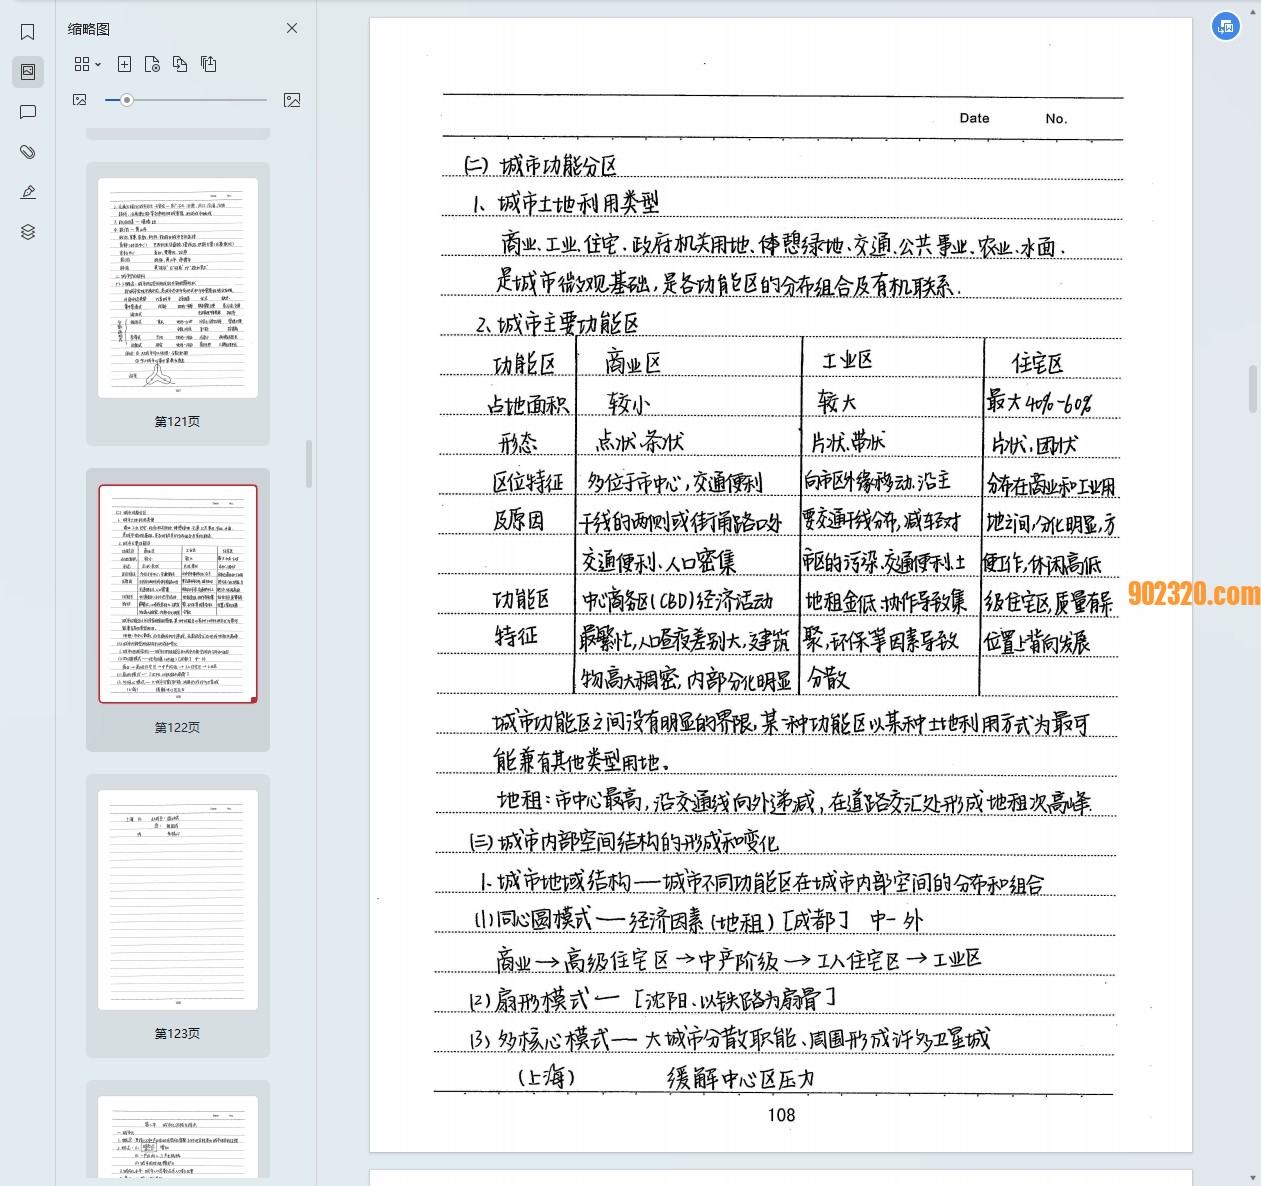The width and height of the screenshot is (1261, 1186).
Task: Collapse the floating button with the triangle arrow
Action: click(x=1252, y=10)
